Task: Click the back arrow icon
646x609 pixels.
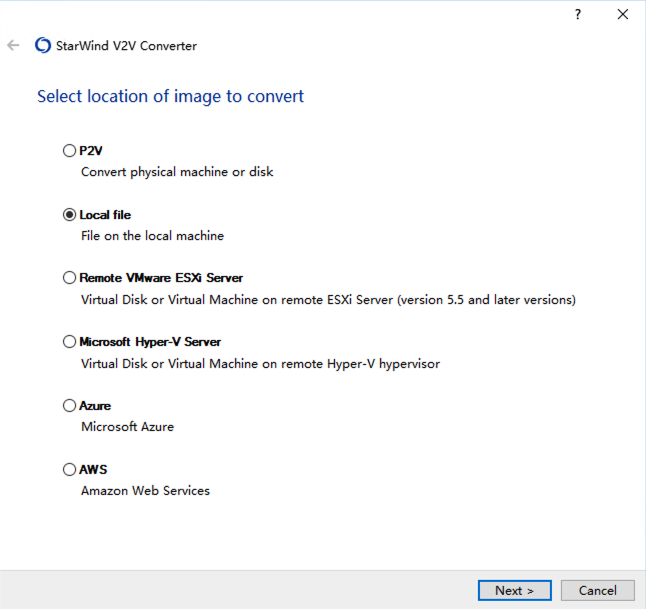Action: click(x=13, y=45)
